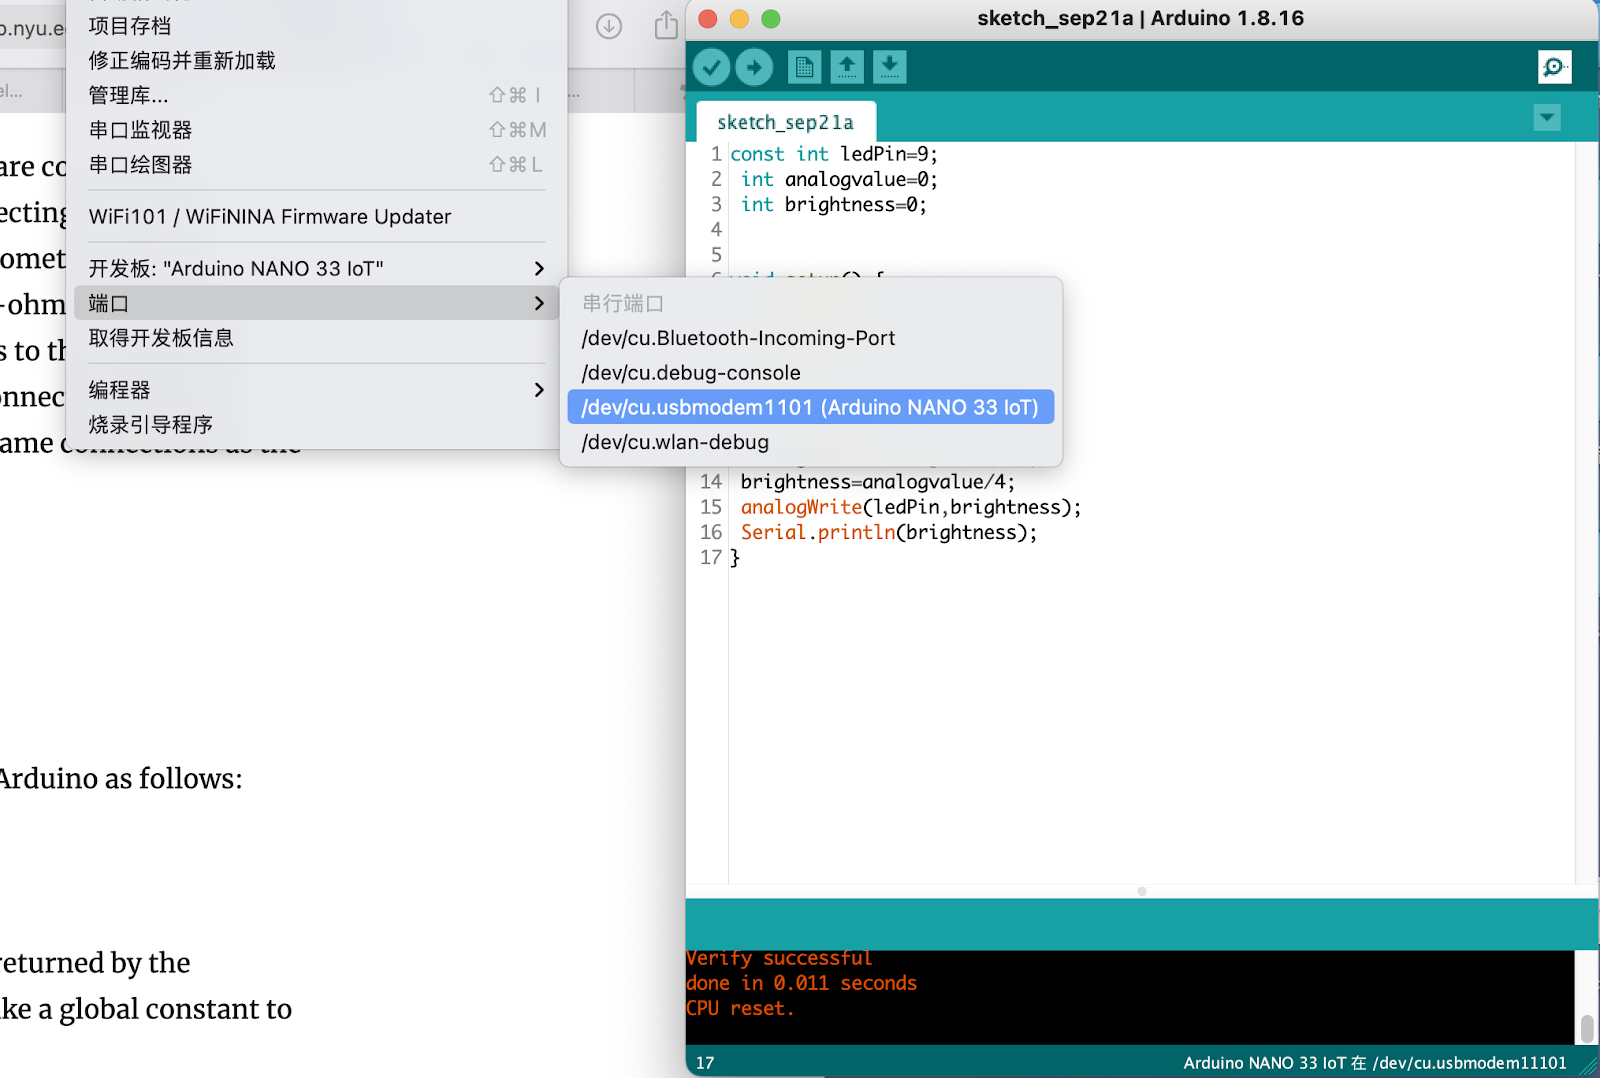Open 串口绘图器 menu entry
The height and width of the screenshot is (1078, 1600).
coord(316,165)
